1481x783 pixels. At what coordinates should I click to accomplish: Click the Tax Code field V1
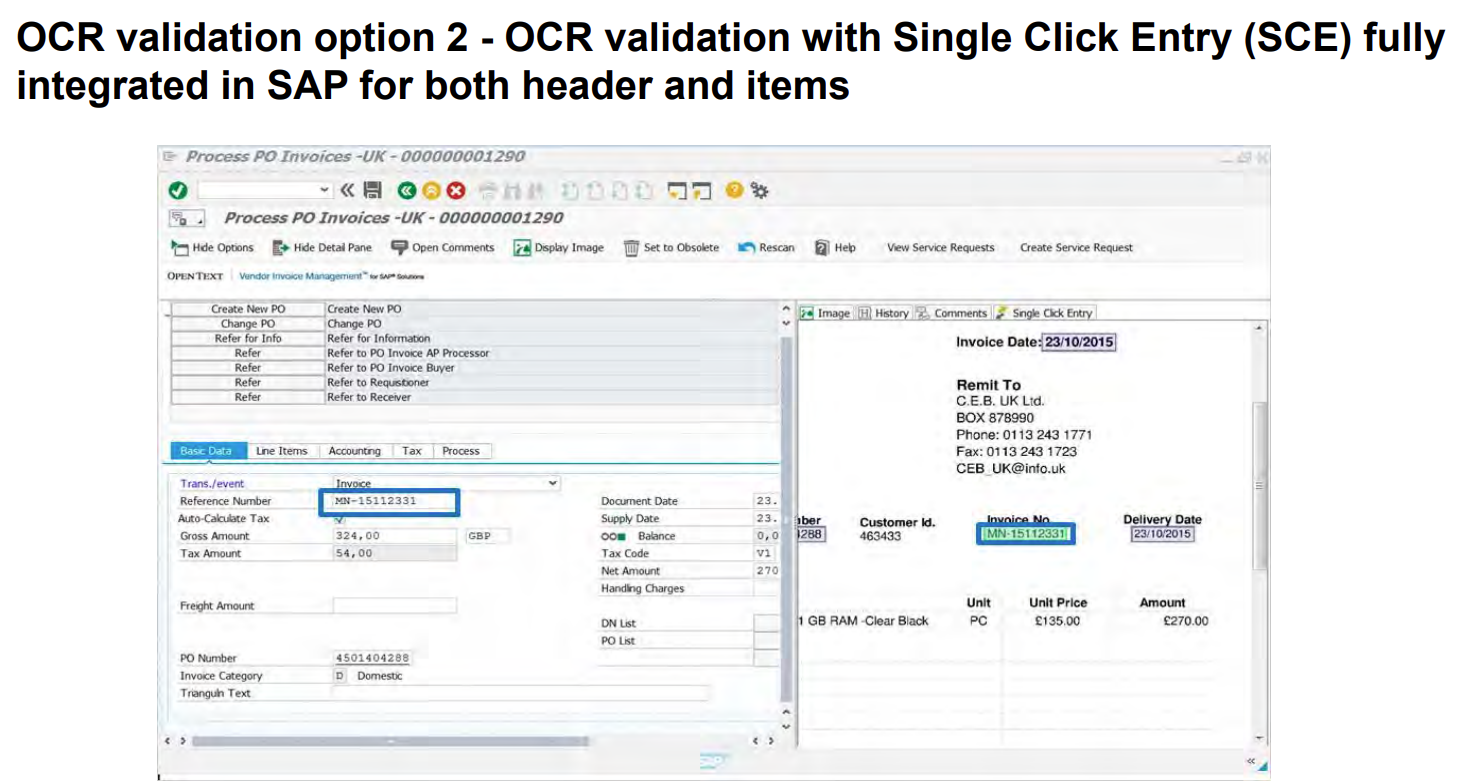(766, 554)
